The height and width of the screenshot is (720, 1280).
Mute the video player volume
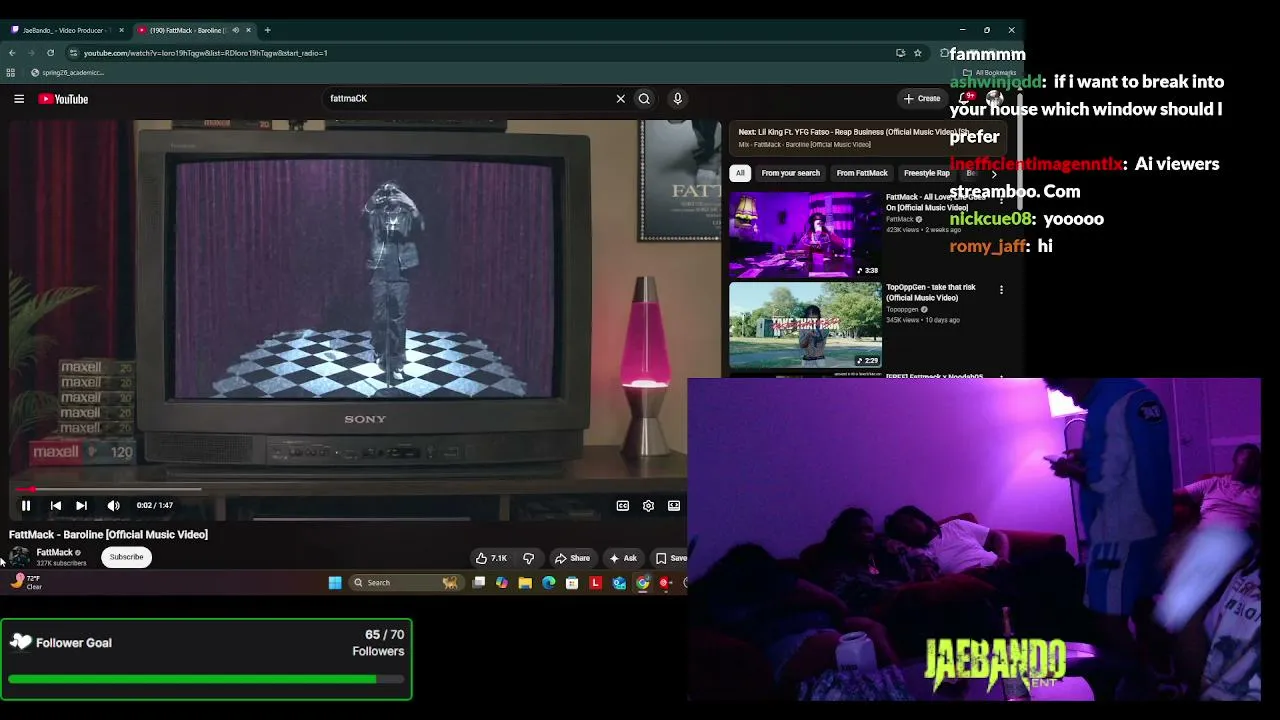[113, 506]
